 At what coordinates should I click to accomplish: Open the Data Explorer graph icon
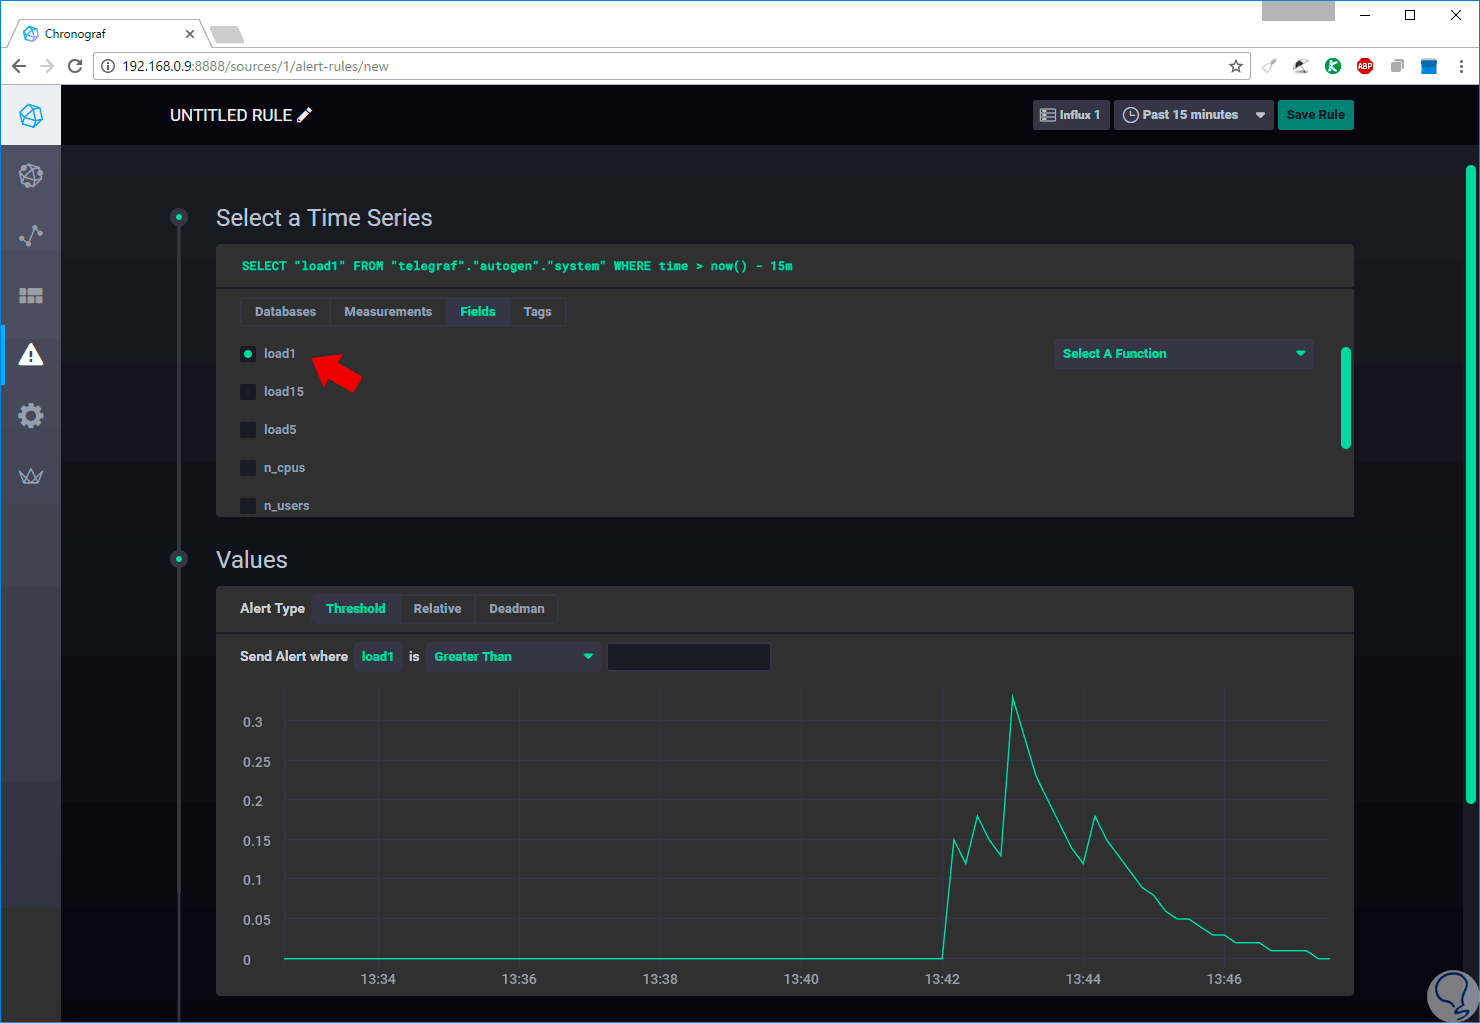click(31, 235)
